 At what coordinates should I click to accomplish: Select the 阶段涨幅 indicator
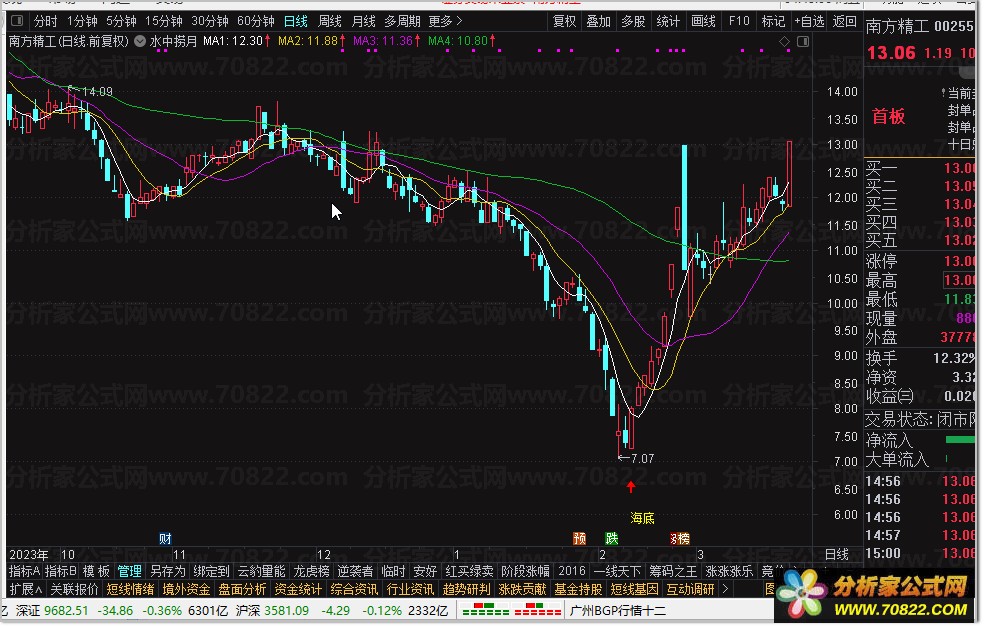click(525, 571)
